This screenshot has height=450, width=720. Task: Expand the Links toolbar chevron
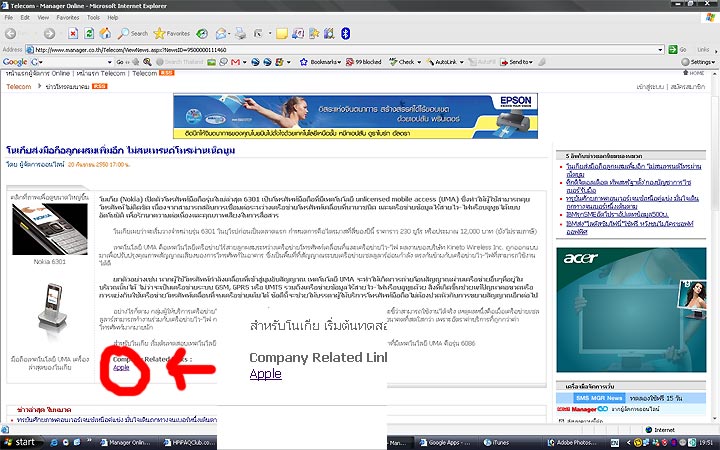[x=714, y=49]
